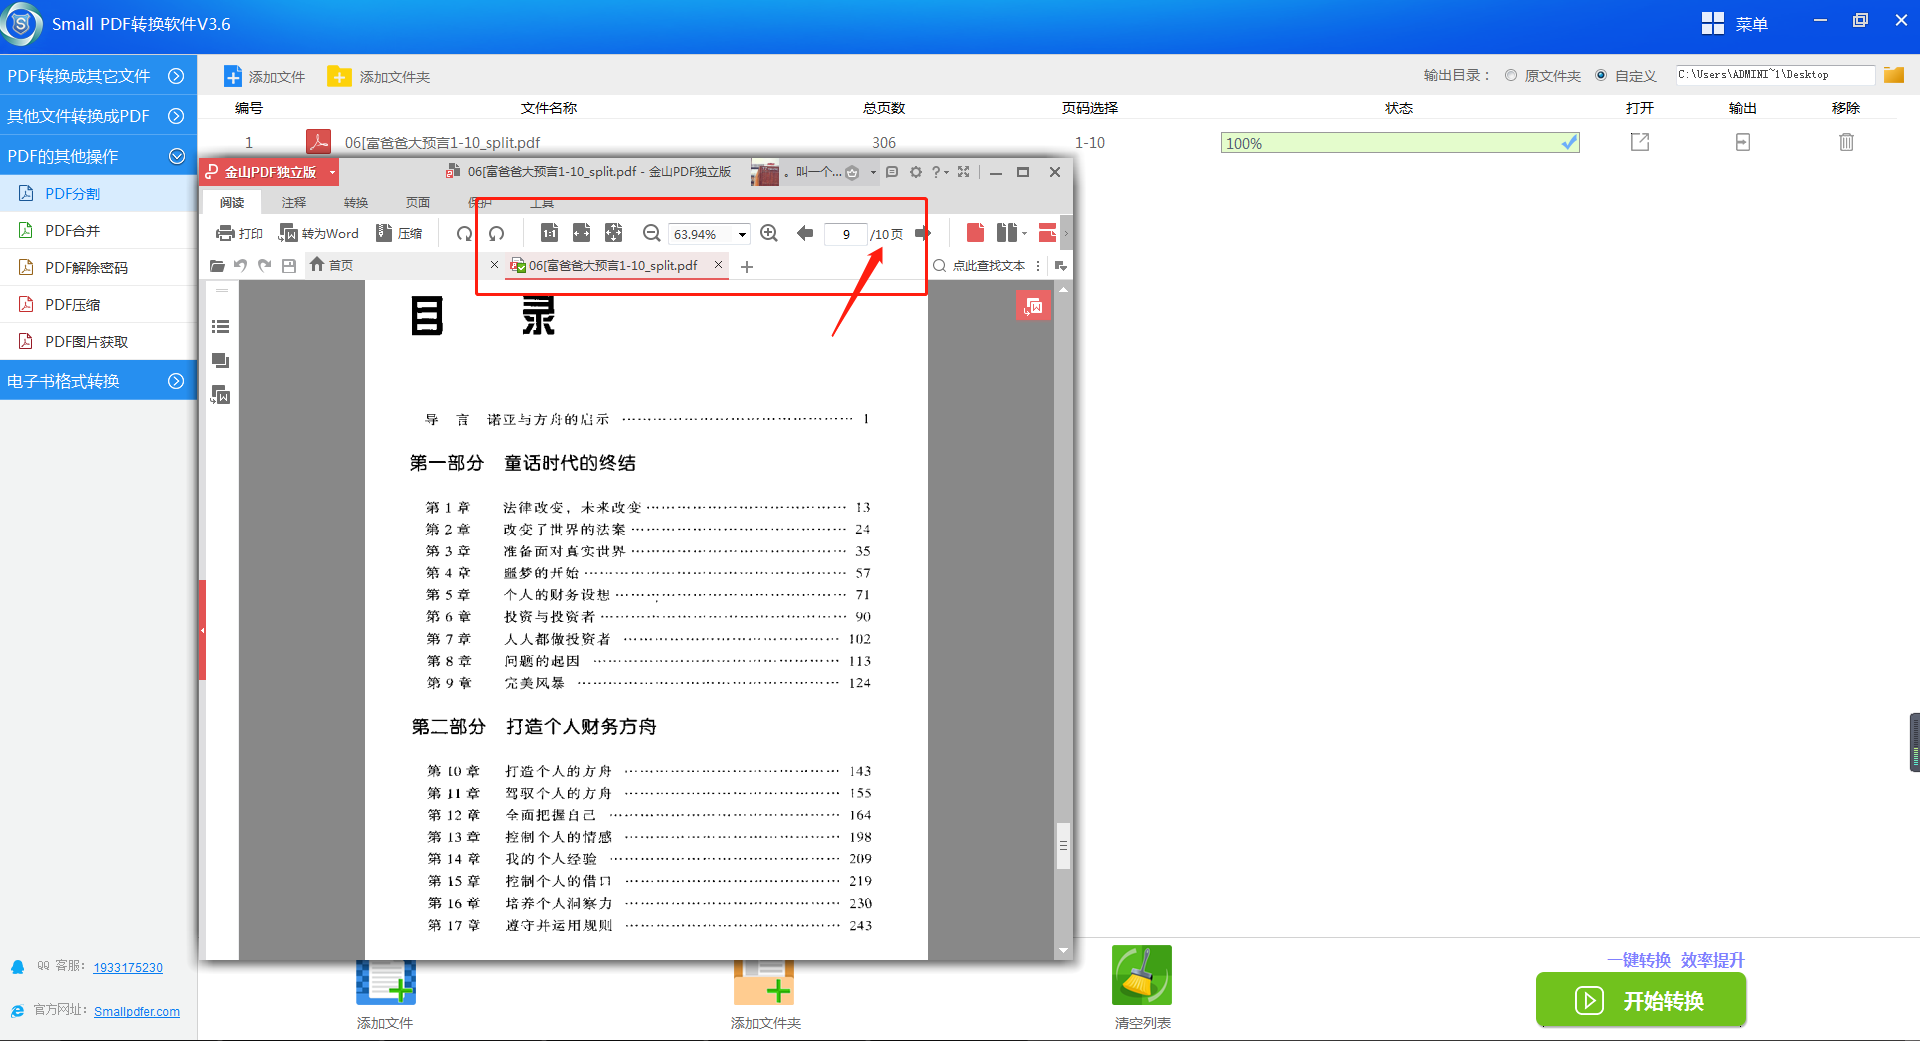Select PDF解除密码 in the sidebar
Screen dimensions: 1920x1041
(x=98, y=268)
